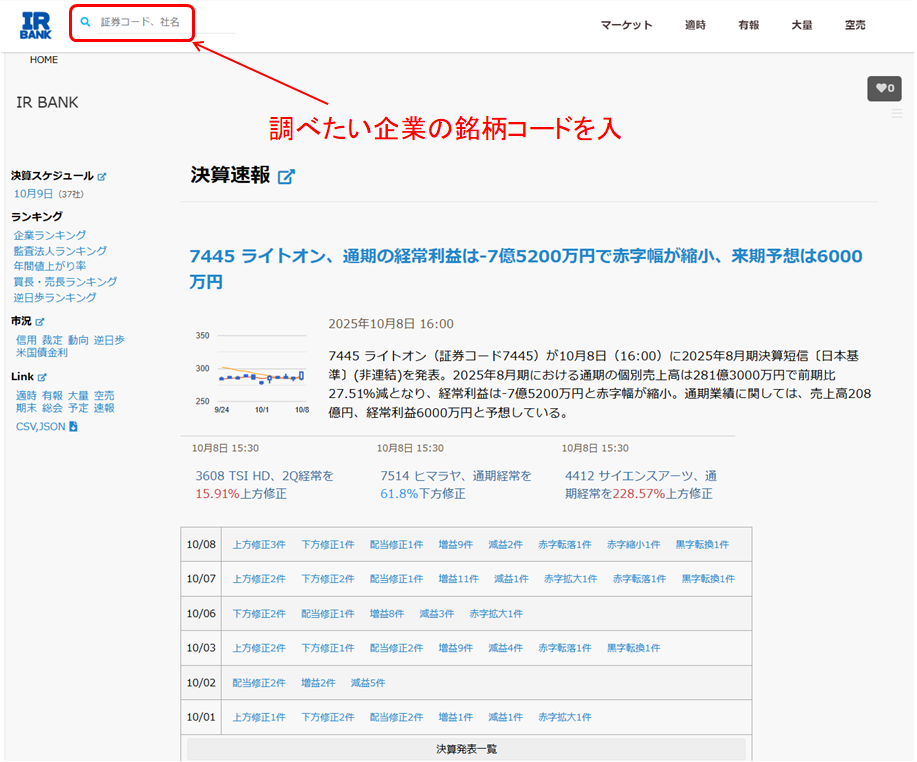Click external link icon beside Link heading
Image resolution: width=917 pixels, height=762 pixels.
43,378
